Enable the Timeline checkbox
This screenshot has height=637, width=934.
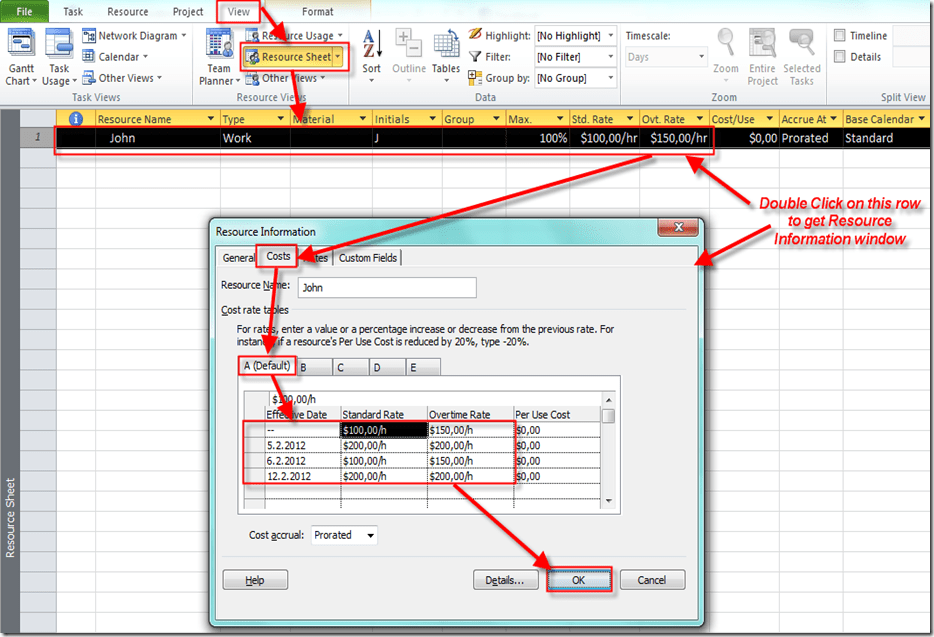pos(840,36)
